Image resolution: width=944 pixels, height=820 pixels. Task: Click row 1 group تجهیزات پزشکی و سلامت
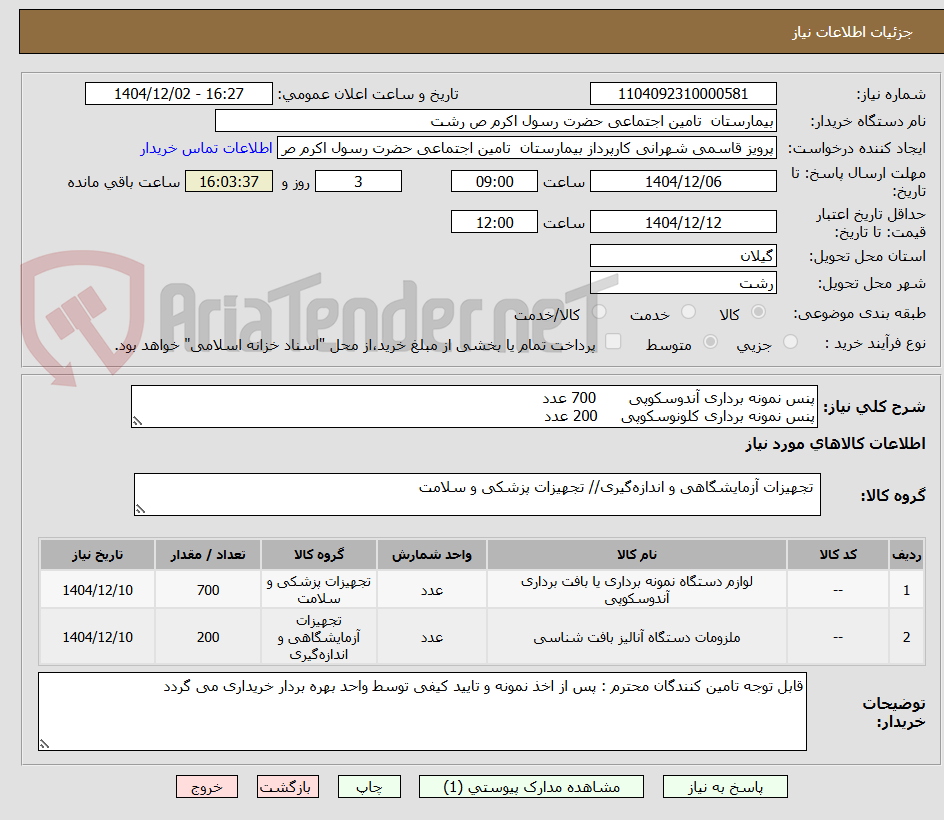pos(319,590)
